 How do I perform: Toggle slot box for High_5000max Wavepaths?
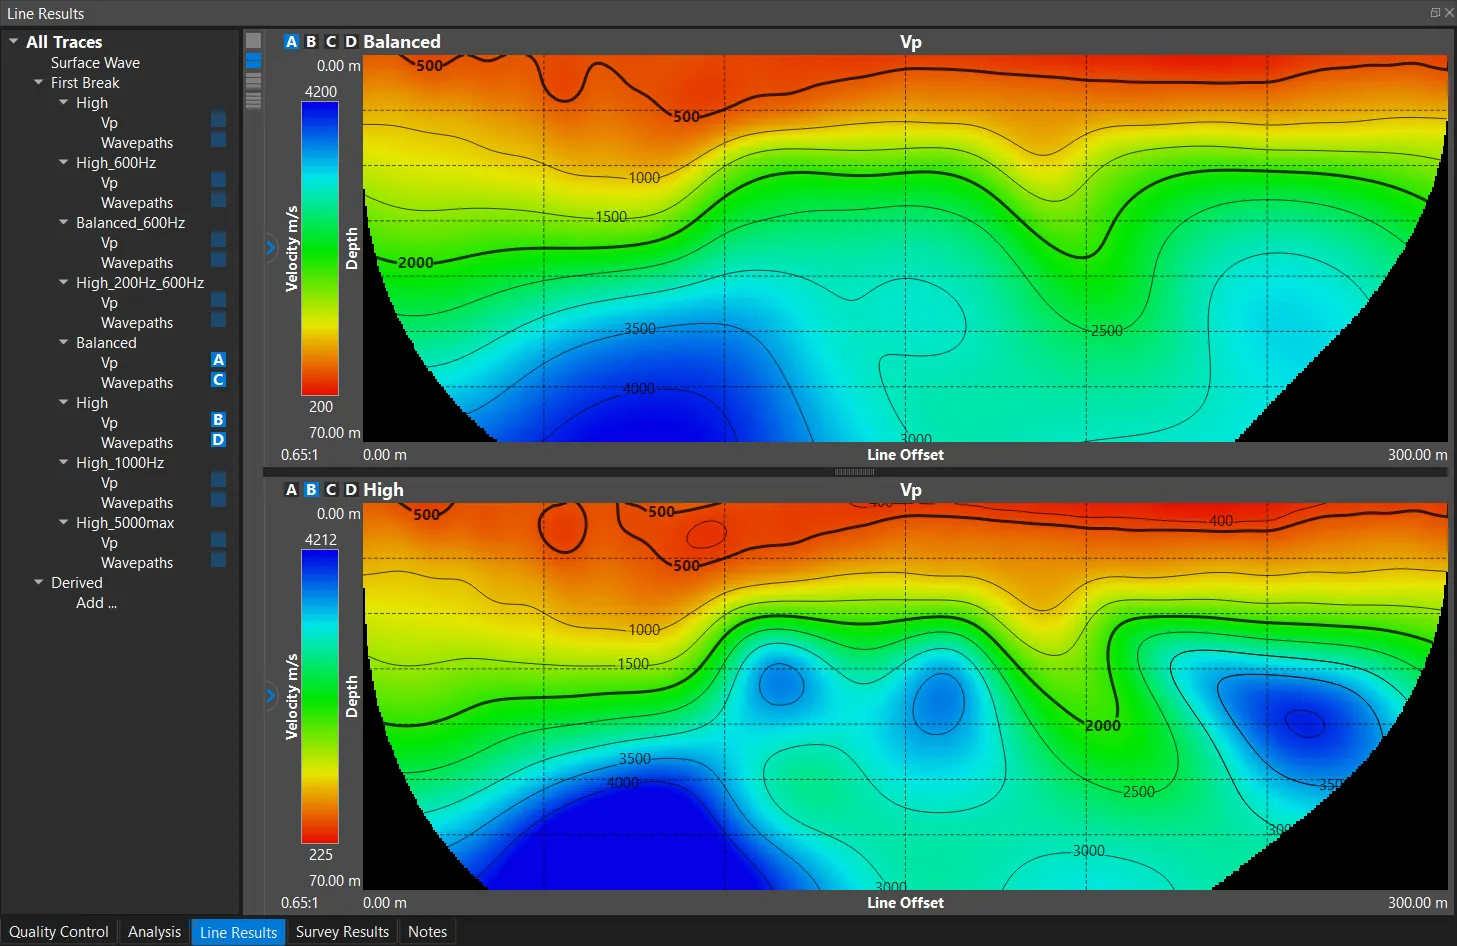click(218, 560)
